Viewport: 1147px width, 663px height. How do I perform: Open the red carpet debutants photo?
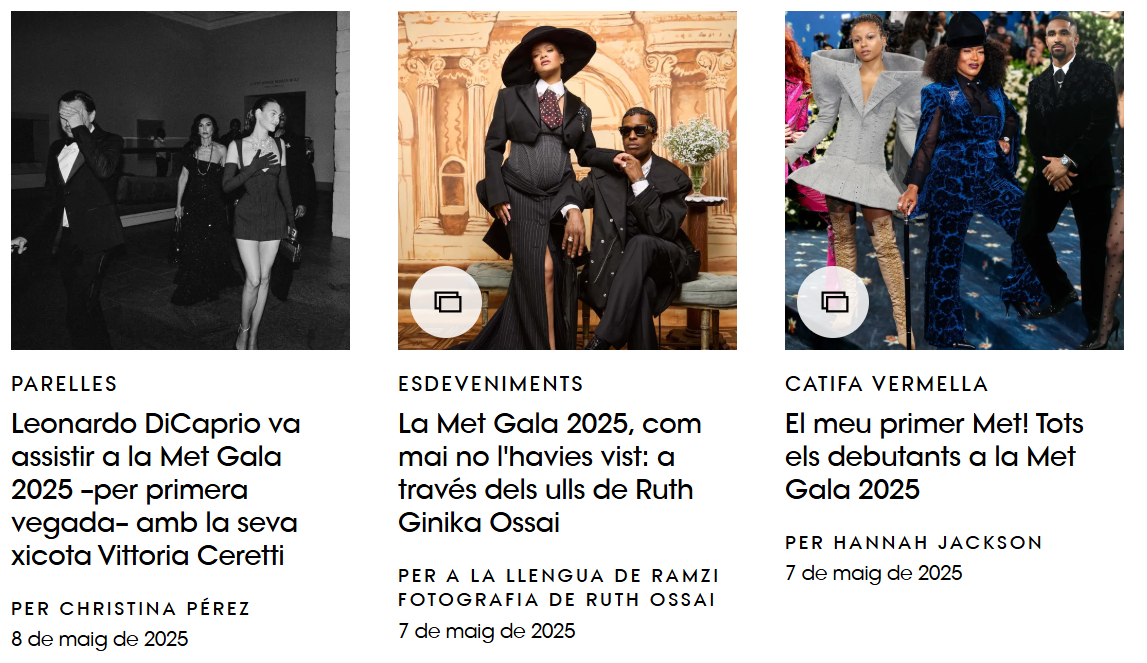955,180
